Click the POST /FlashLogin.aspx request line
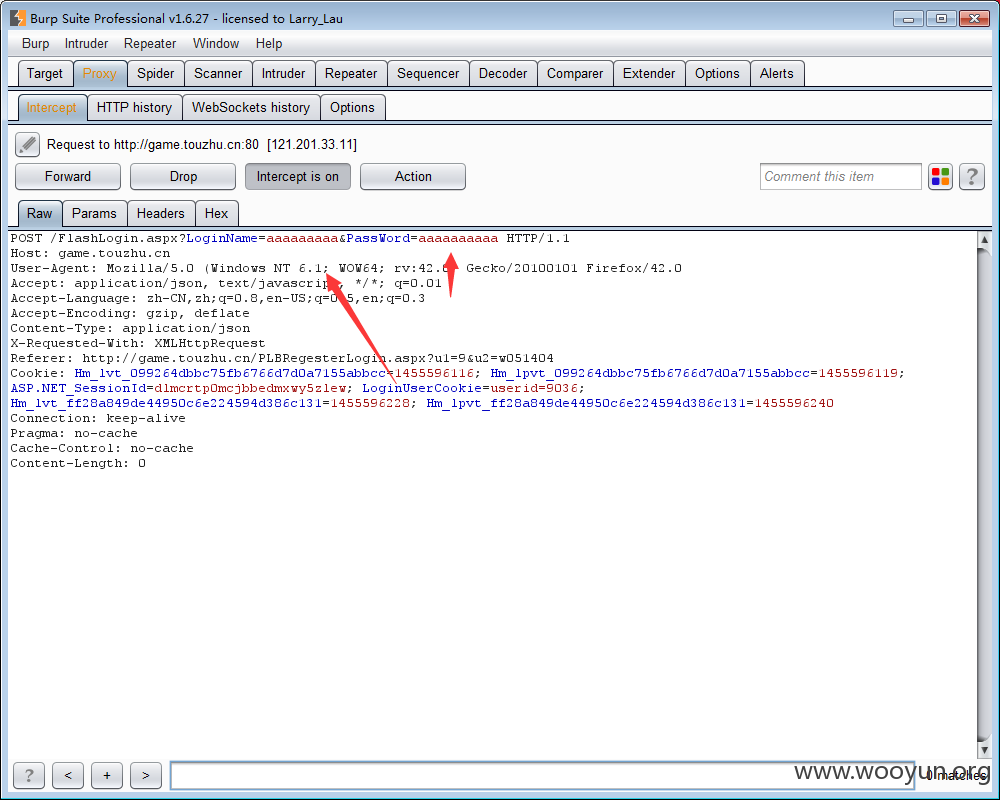The image size is (1000, 800). [x=290, y=239]
